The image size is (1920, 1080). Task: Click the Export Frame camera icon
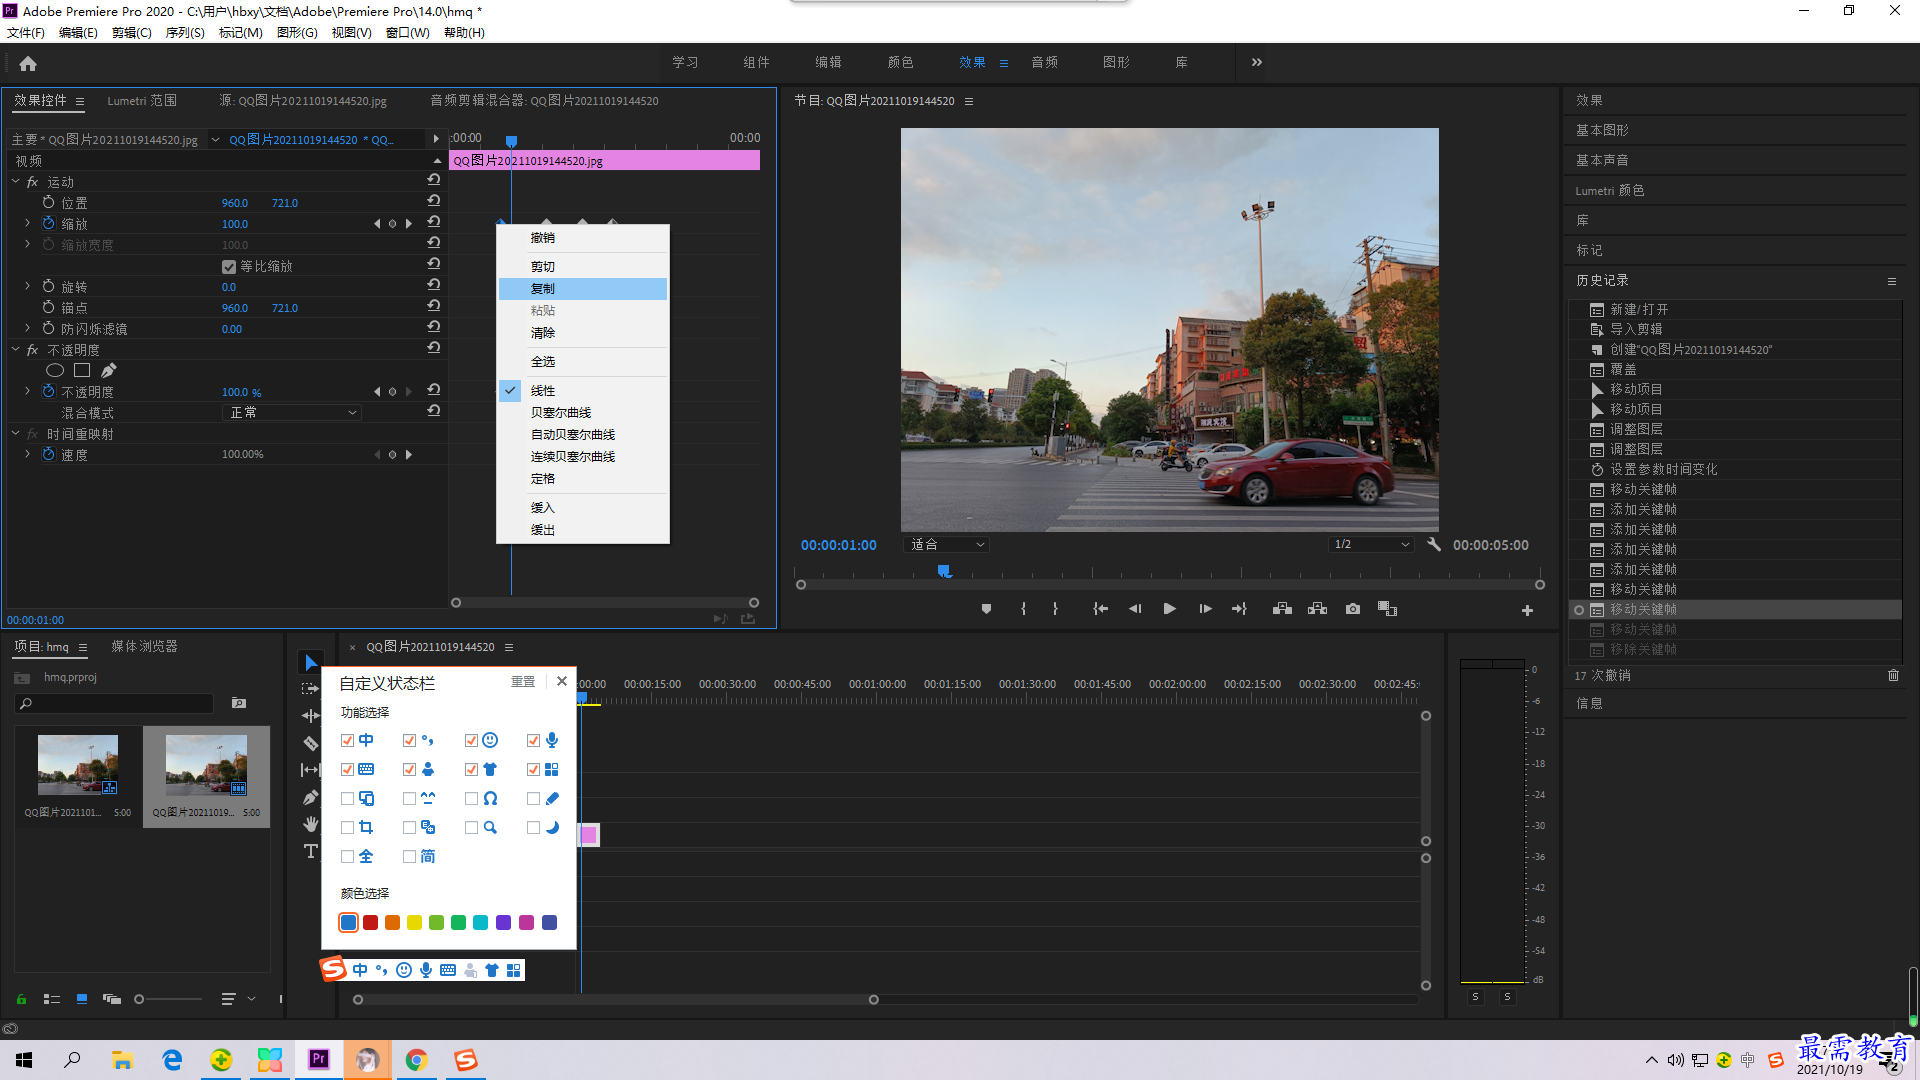[1353, 609]
